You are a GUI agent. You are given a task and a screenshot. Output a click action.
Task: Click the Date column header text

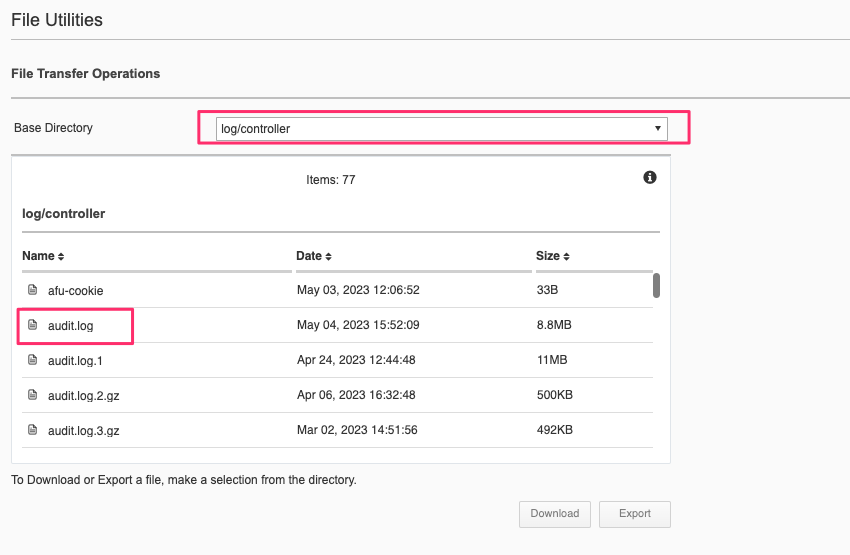(x=309, y=256)
